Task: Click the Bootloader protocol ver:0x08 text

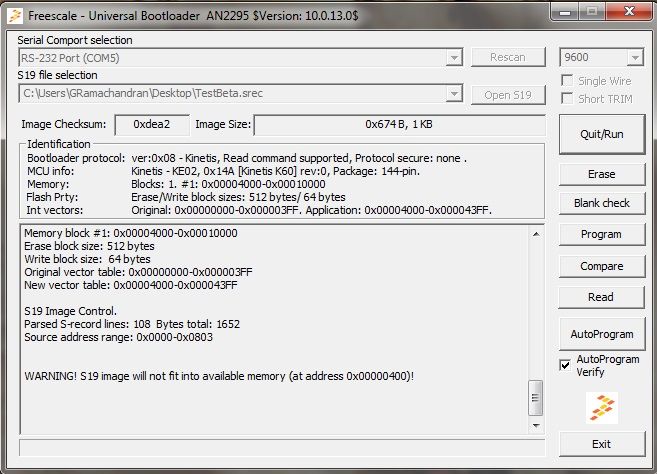Action: 299,158
